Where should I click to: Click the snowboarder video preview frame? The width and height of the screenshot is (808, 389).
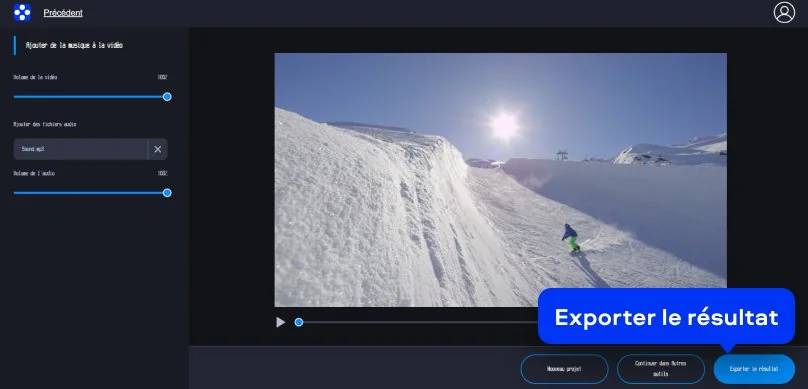coord(500,180)
